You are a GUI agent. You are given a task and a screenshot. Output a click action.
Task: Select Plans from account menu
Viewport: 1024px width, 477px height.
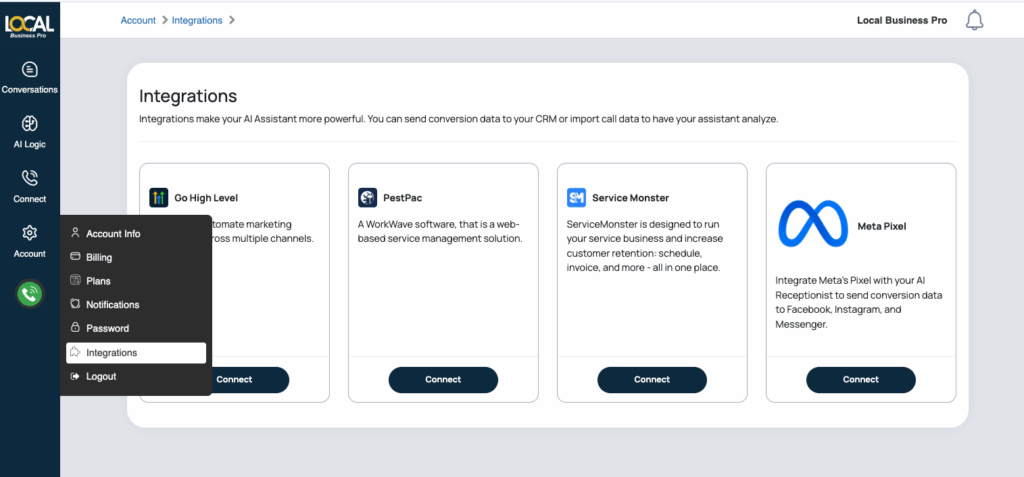click(136, 281)
